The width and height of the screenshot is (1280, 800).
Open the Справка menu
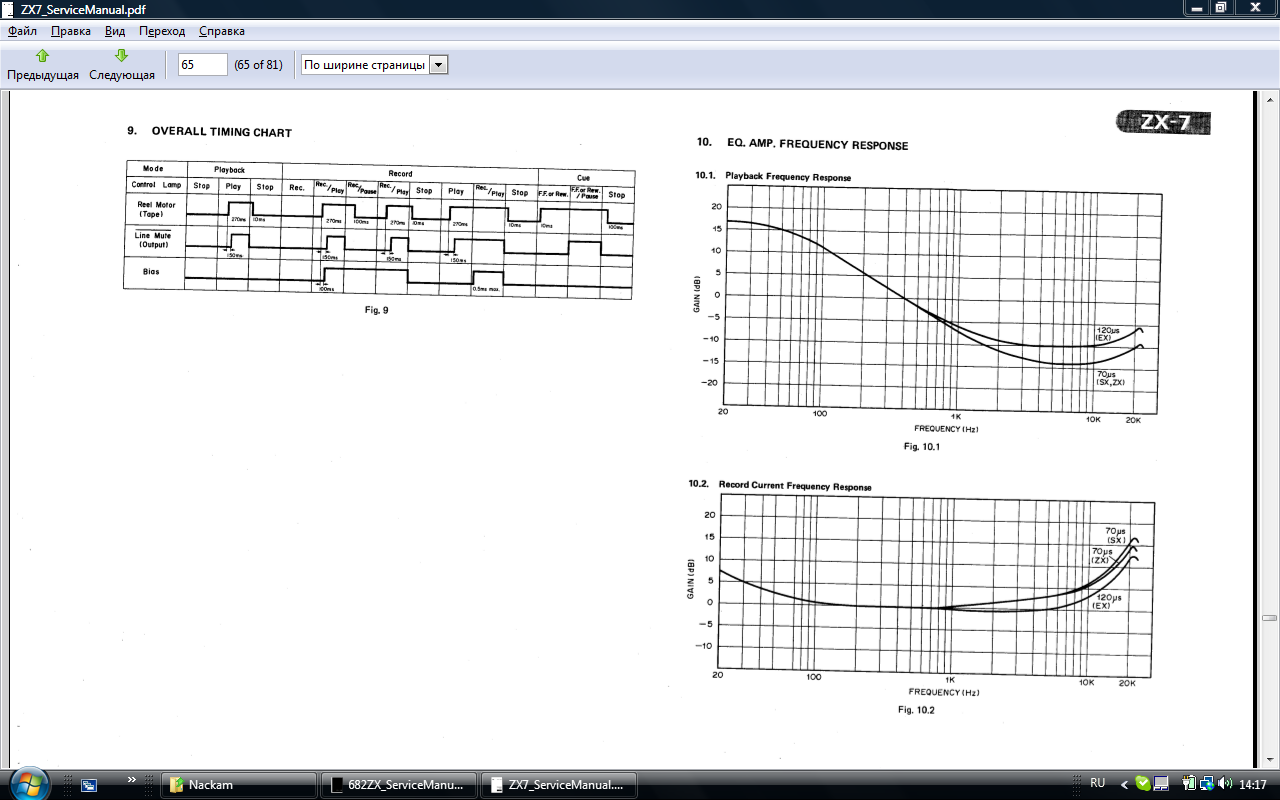[x=222, y=31]
